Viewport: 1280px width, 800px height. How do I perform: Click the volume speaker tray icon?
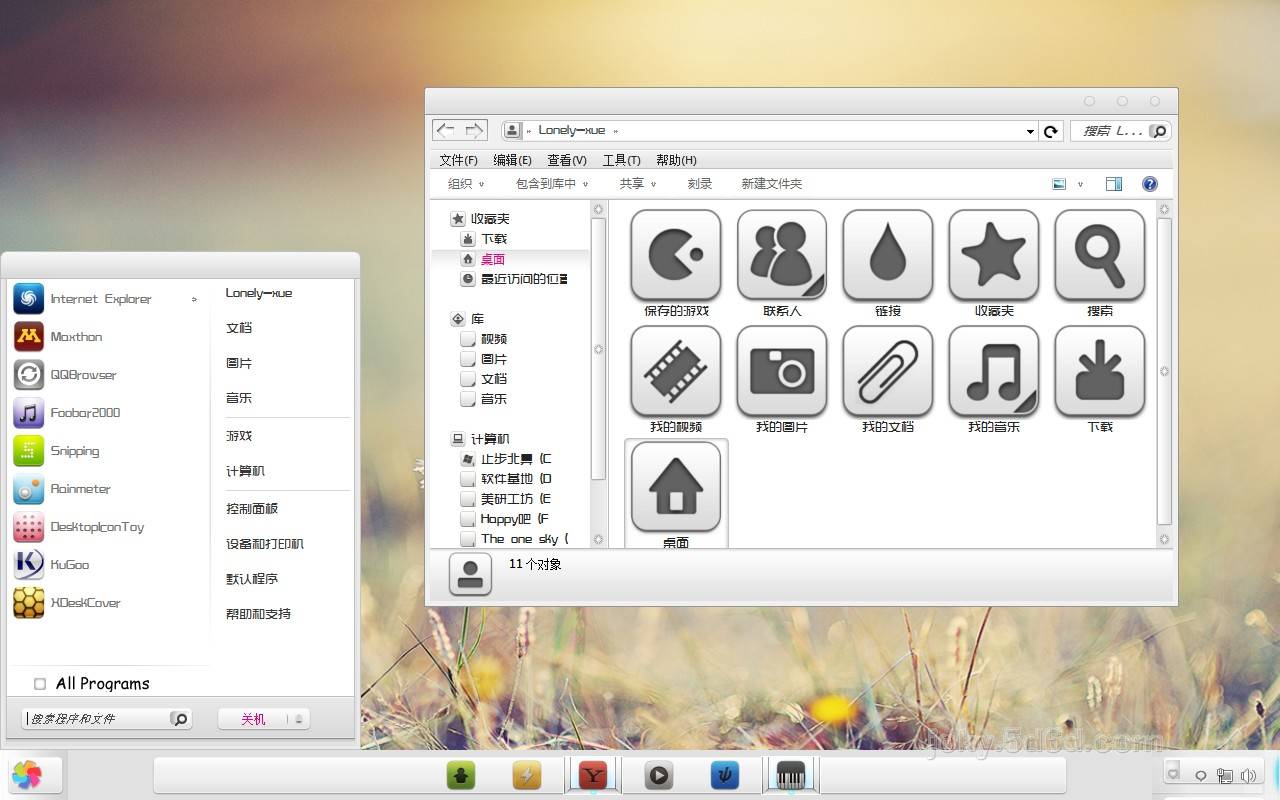tap(1248, 775)
